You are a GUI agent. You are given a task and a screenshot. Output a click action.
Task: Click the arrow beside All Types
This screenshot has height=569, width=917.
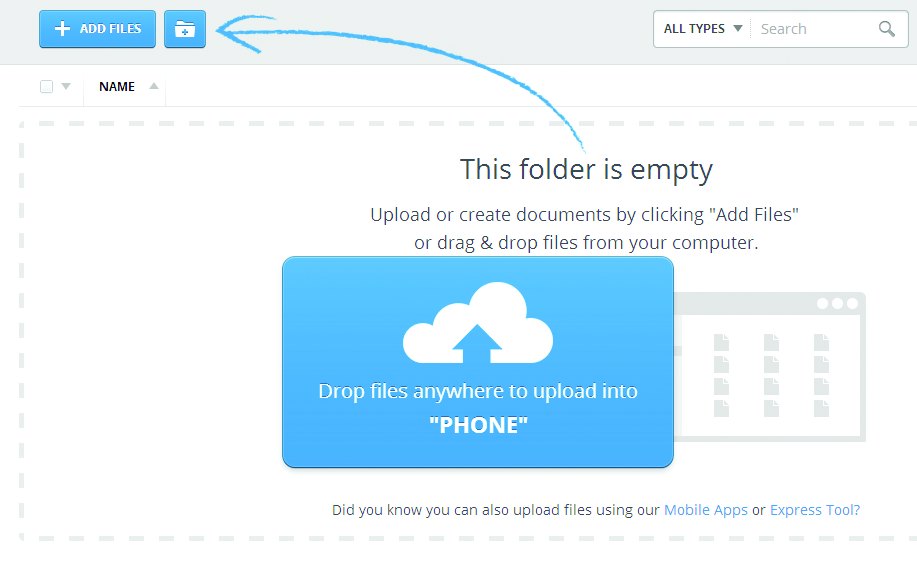(738, 28)
